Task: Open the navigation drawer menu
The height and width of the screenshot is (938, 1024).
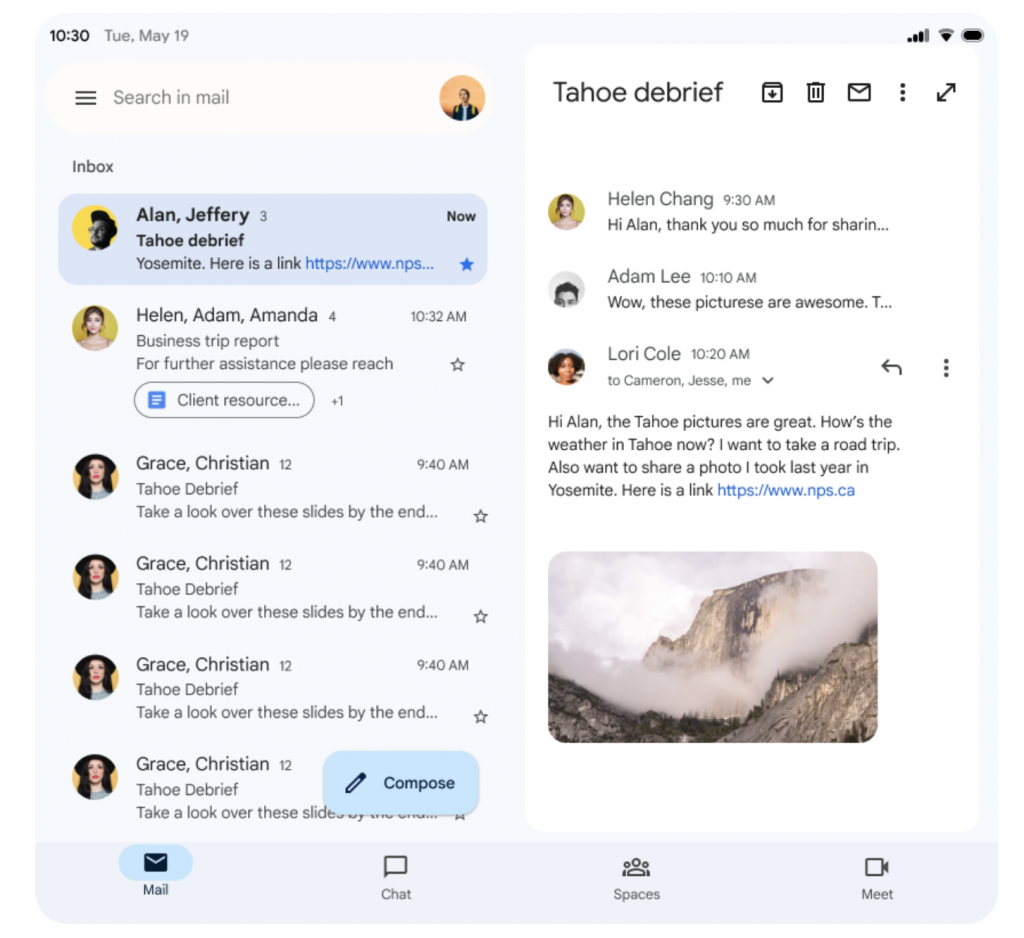Action: (x=86, y=97)
